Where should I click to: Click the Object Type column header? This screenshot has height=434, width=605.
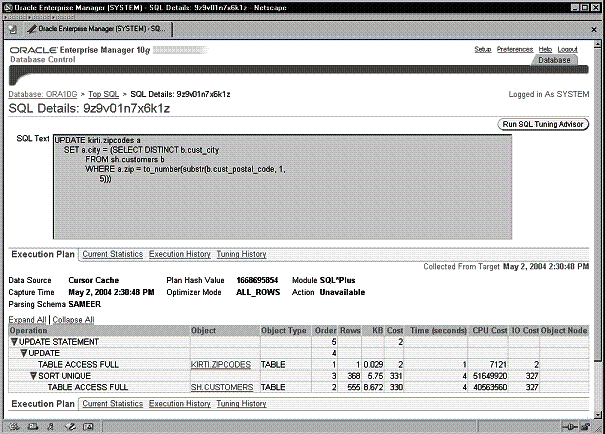[x=284, y=331]
